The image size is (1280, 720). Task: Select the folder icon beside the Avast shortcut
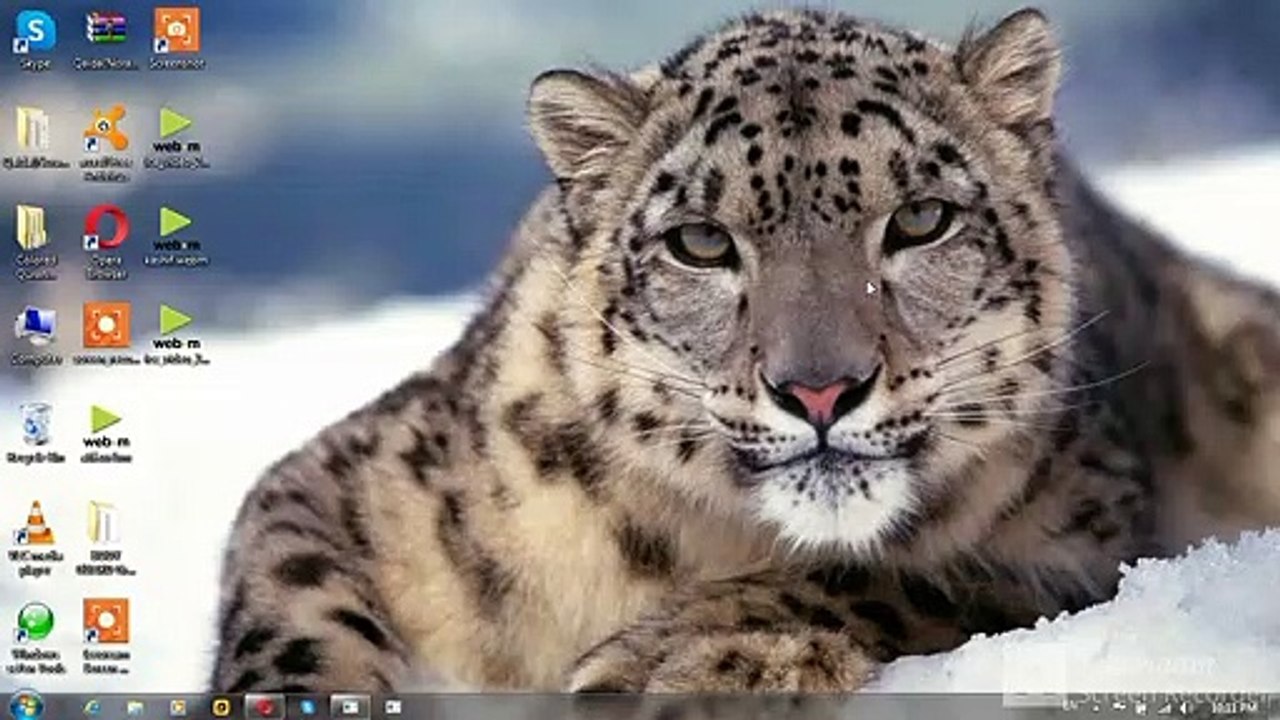(x=35, y=137)
